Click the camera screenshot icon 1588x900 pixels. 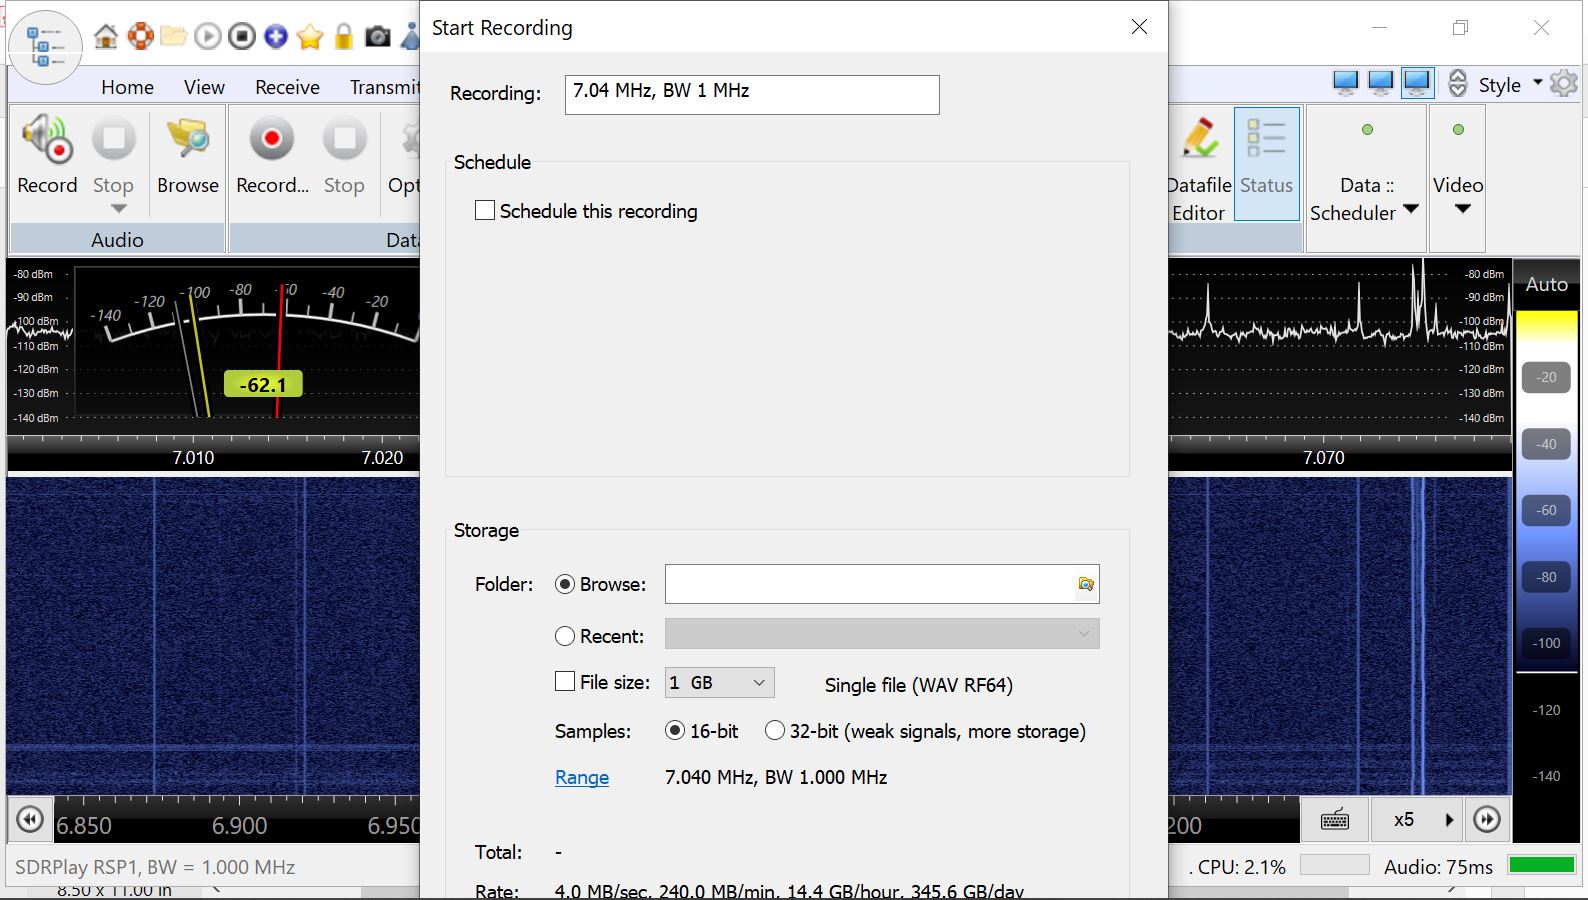(x=377, y=37)
